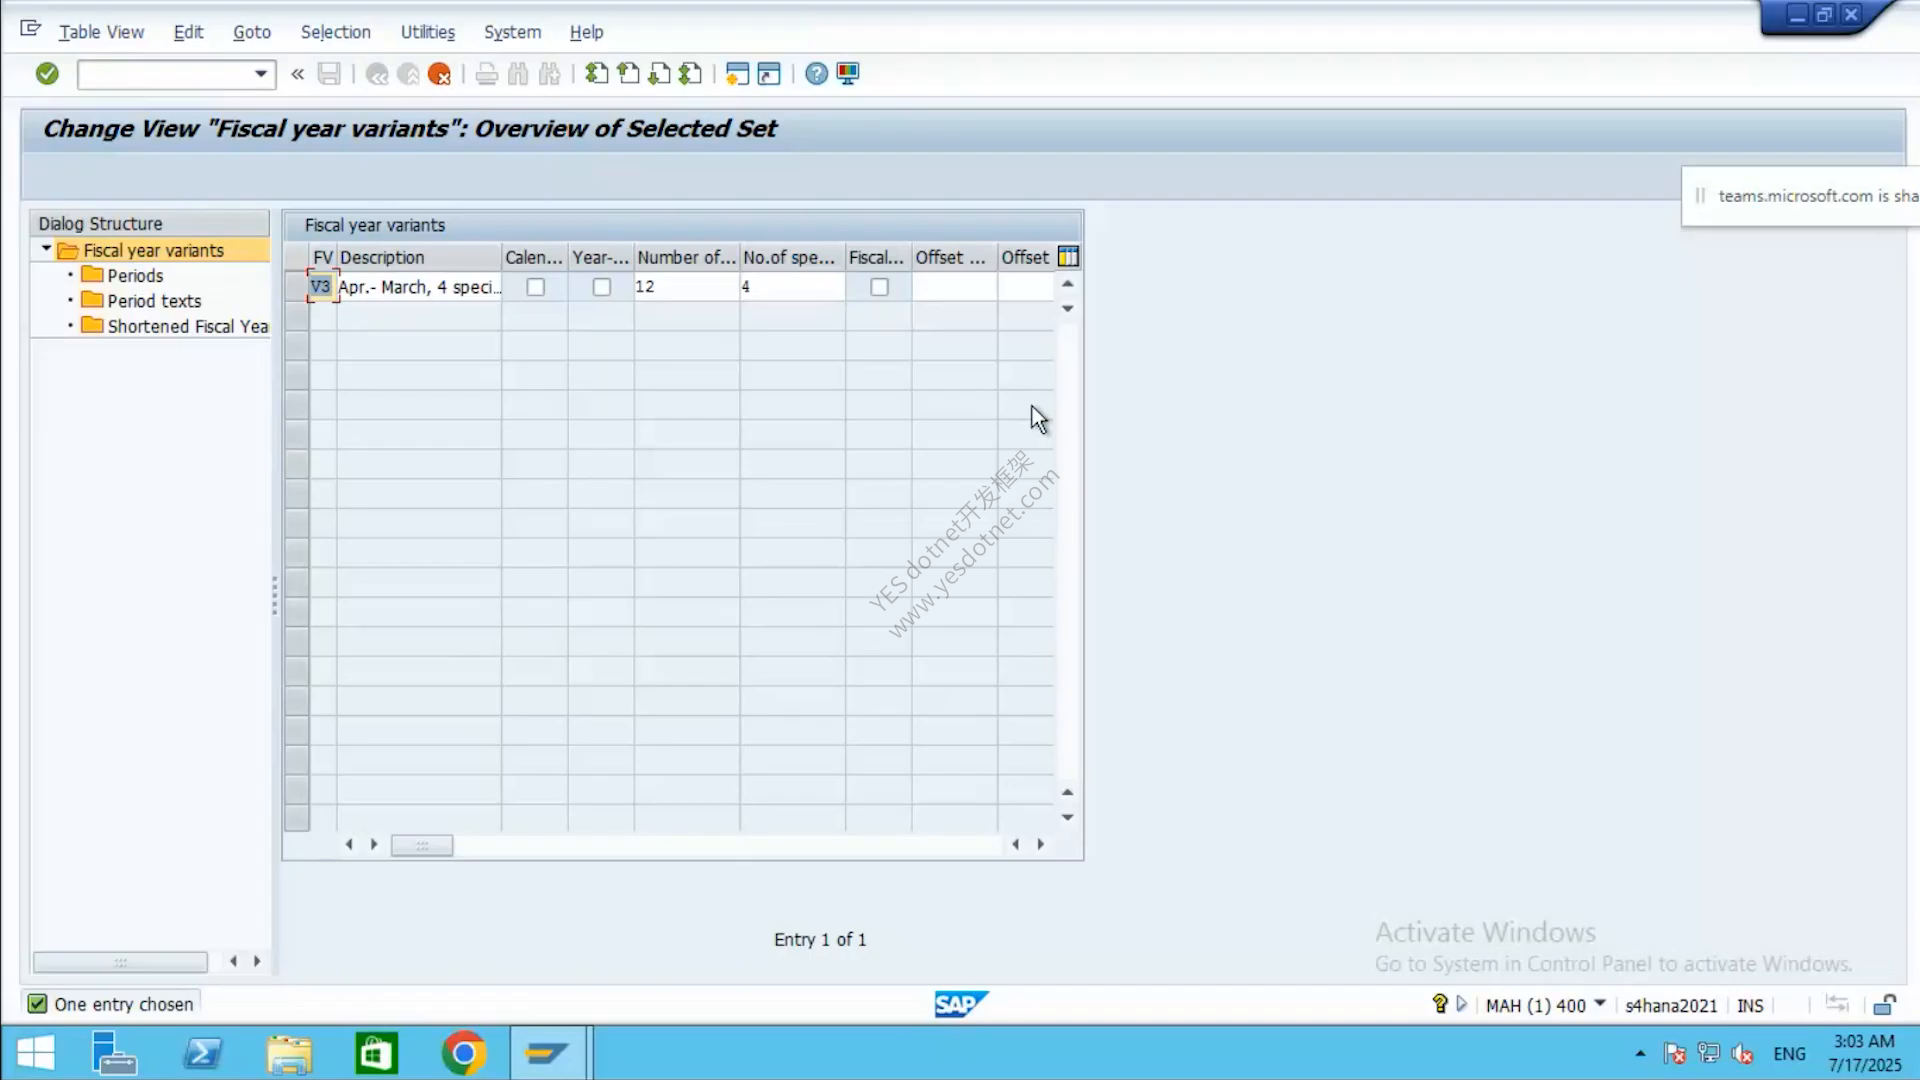Collapse the Fiscal year variants tree node
This screenshot has height=1080, width=1920.
pos(46,249)
